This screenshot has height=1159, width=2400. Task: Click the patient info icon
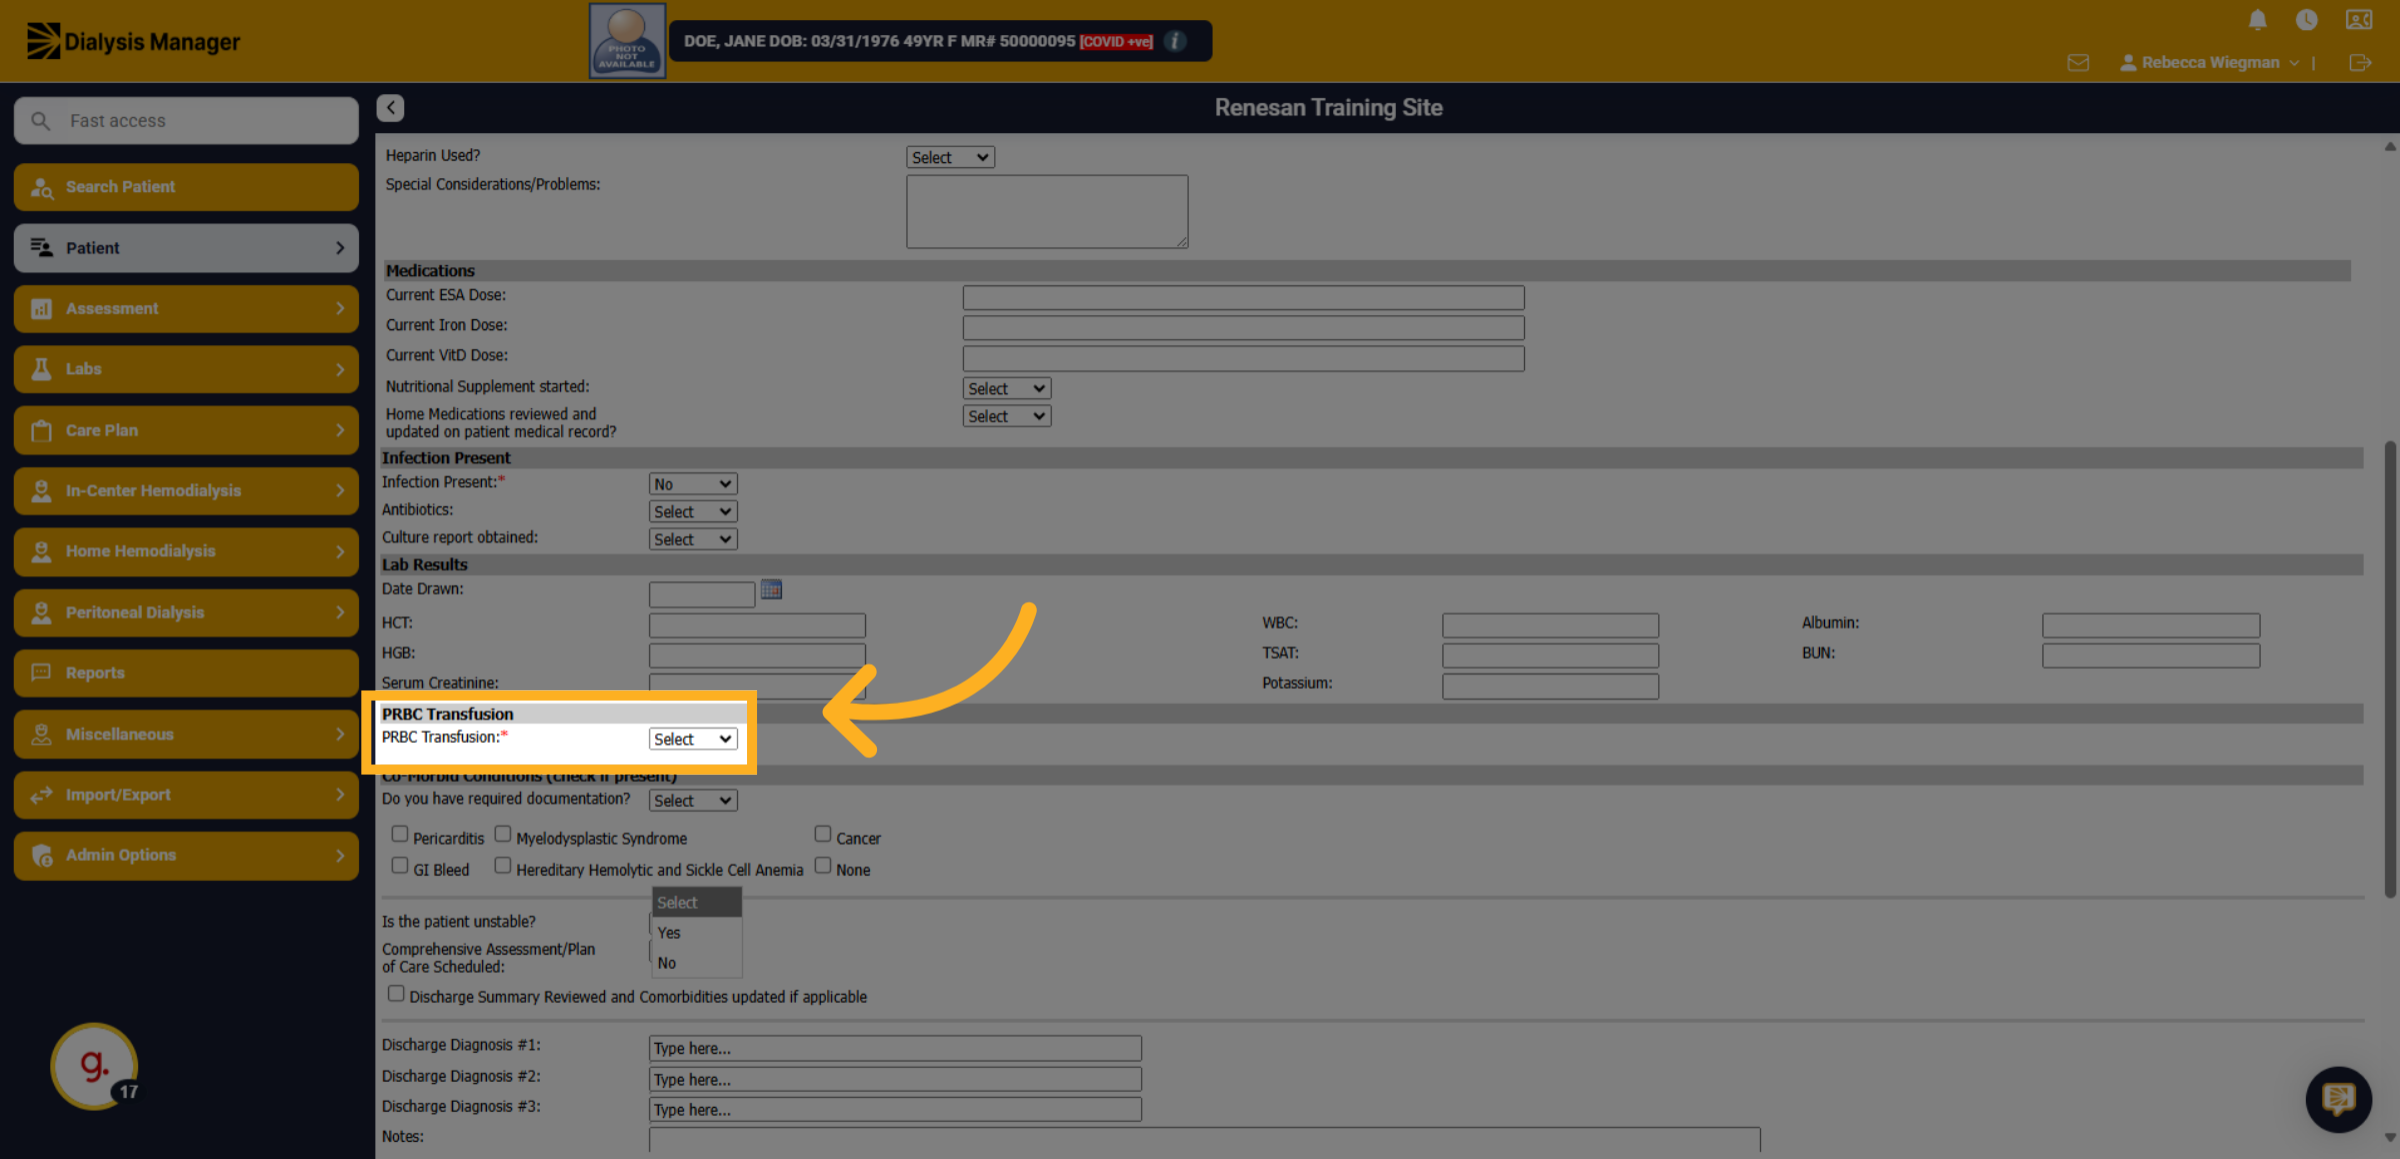(x=1176, y=41)
